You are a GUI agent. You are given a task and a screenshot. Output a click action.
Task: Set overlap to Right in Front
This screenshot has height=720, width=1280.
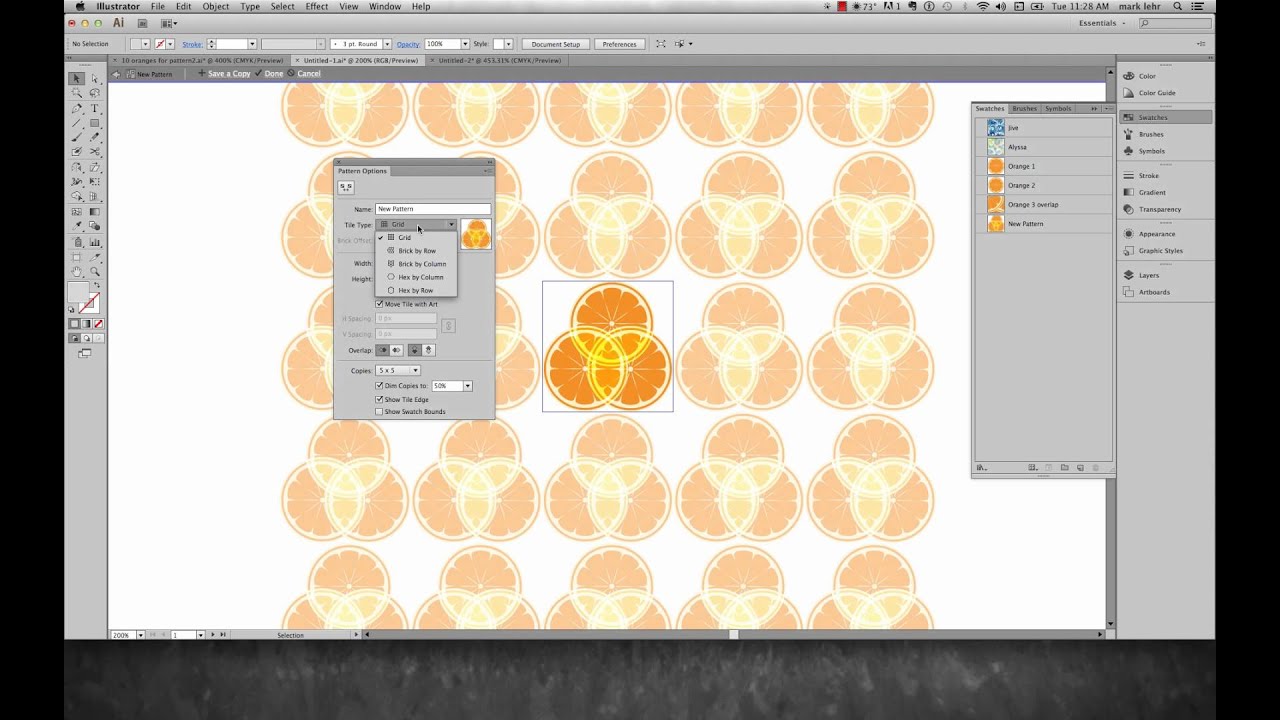397,350
